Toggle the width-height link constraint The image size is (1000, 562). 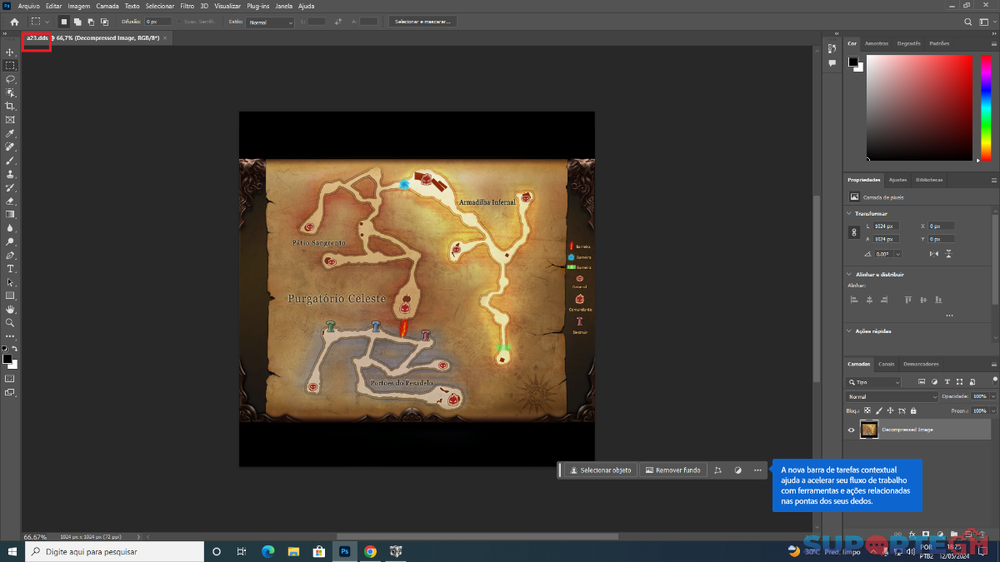[x=854, y=232]
